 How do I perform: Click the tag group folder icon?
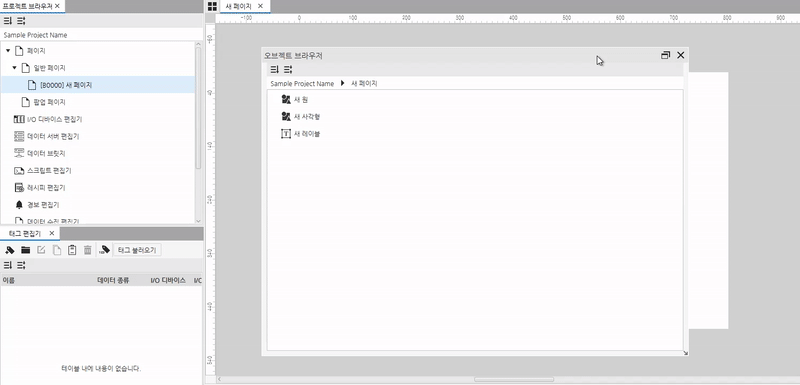[26, 250]
